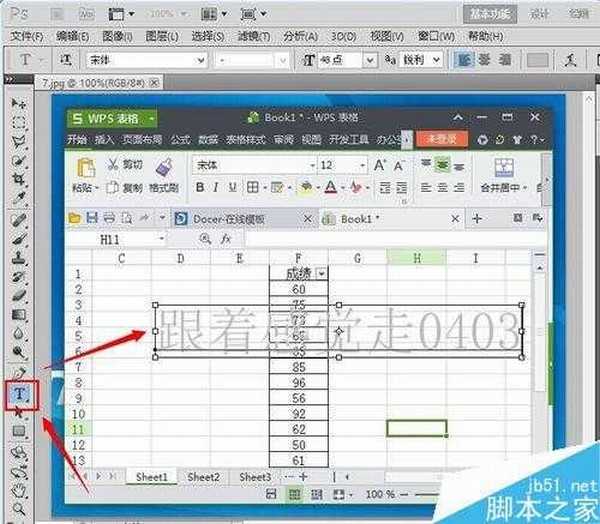Viewport: 600px width, 524px height.
Task: Open the 帮助(H) menu
Action: coord(486,36)
